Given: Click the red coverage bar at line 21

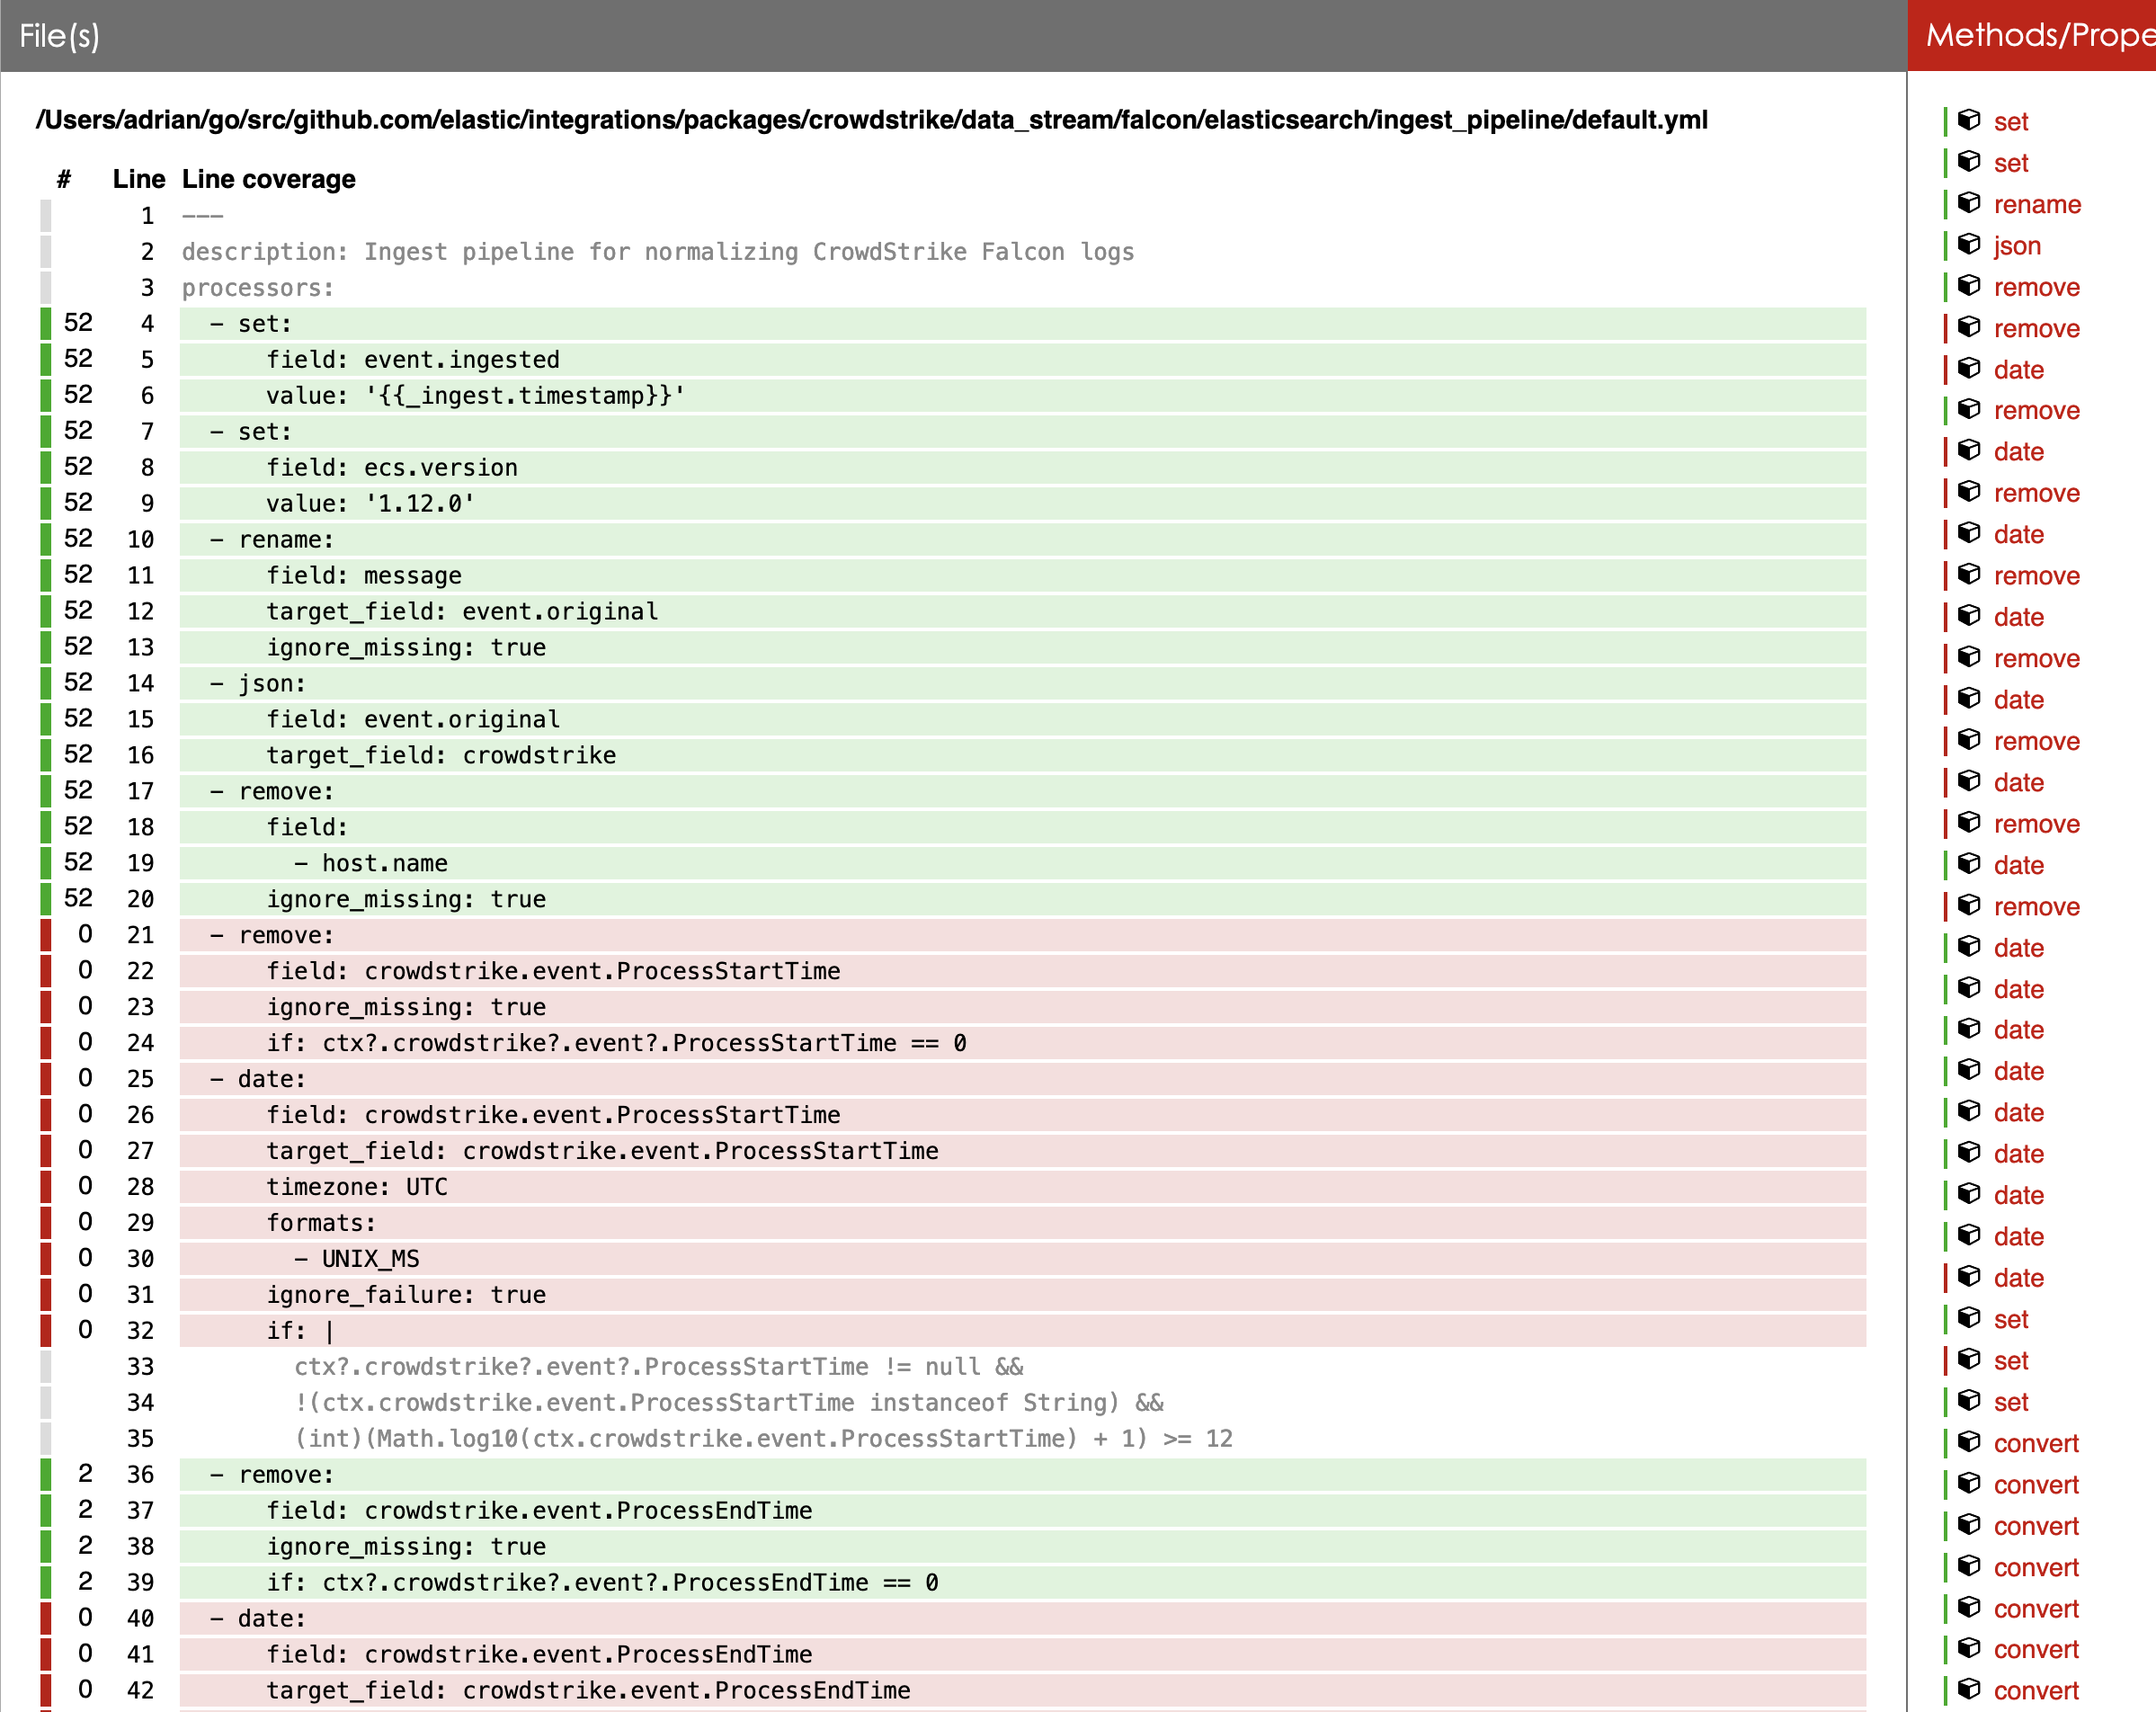Looking at the screenshot, I should [46, 935].
